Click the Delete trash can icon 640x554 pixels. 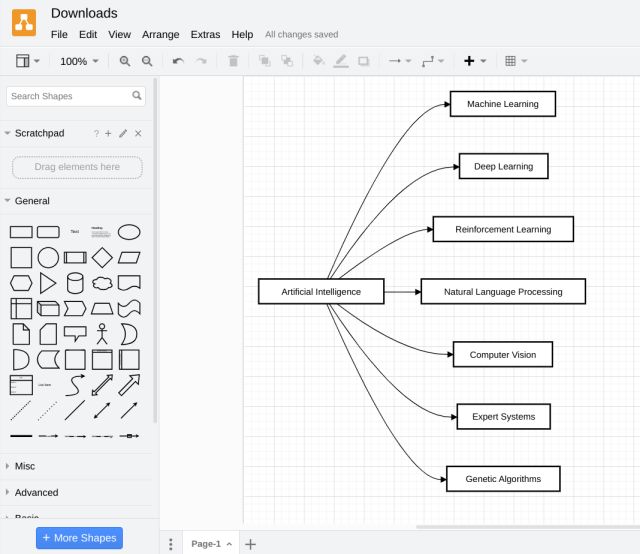pyautogui.click(x=233, y=61)
